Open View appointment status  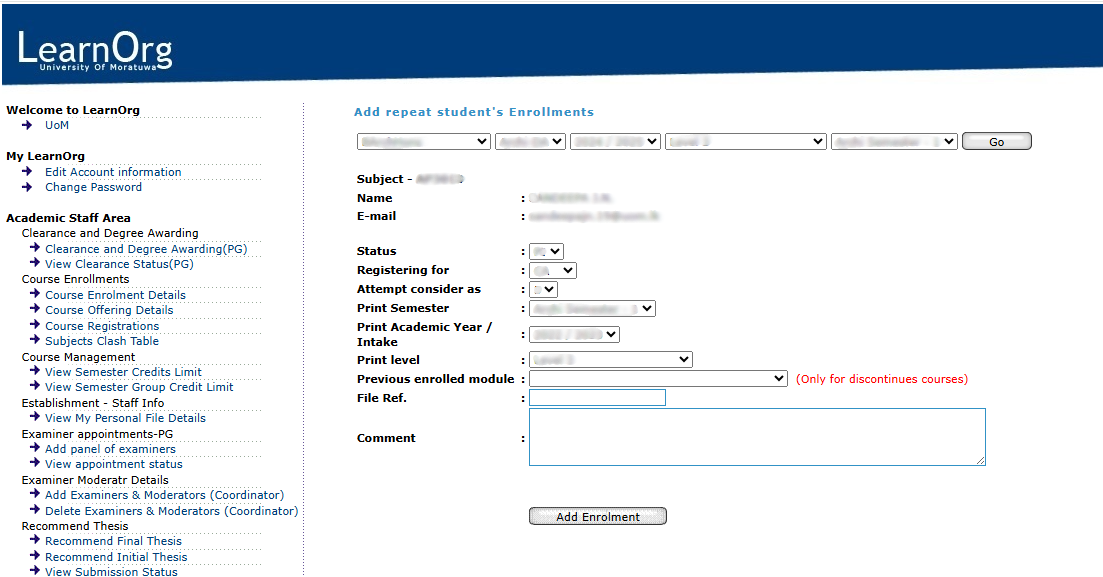[x=114, y=464]
